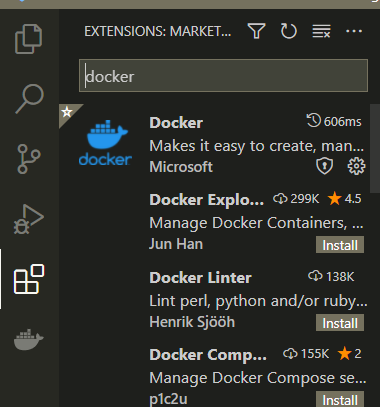Install the Docker Compose extension by p1c2u
380x407 pixels.
(340, 399)
